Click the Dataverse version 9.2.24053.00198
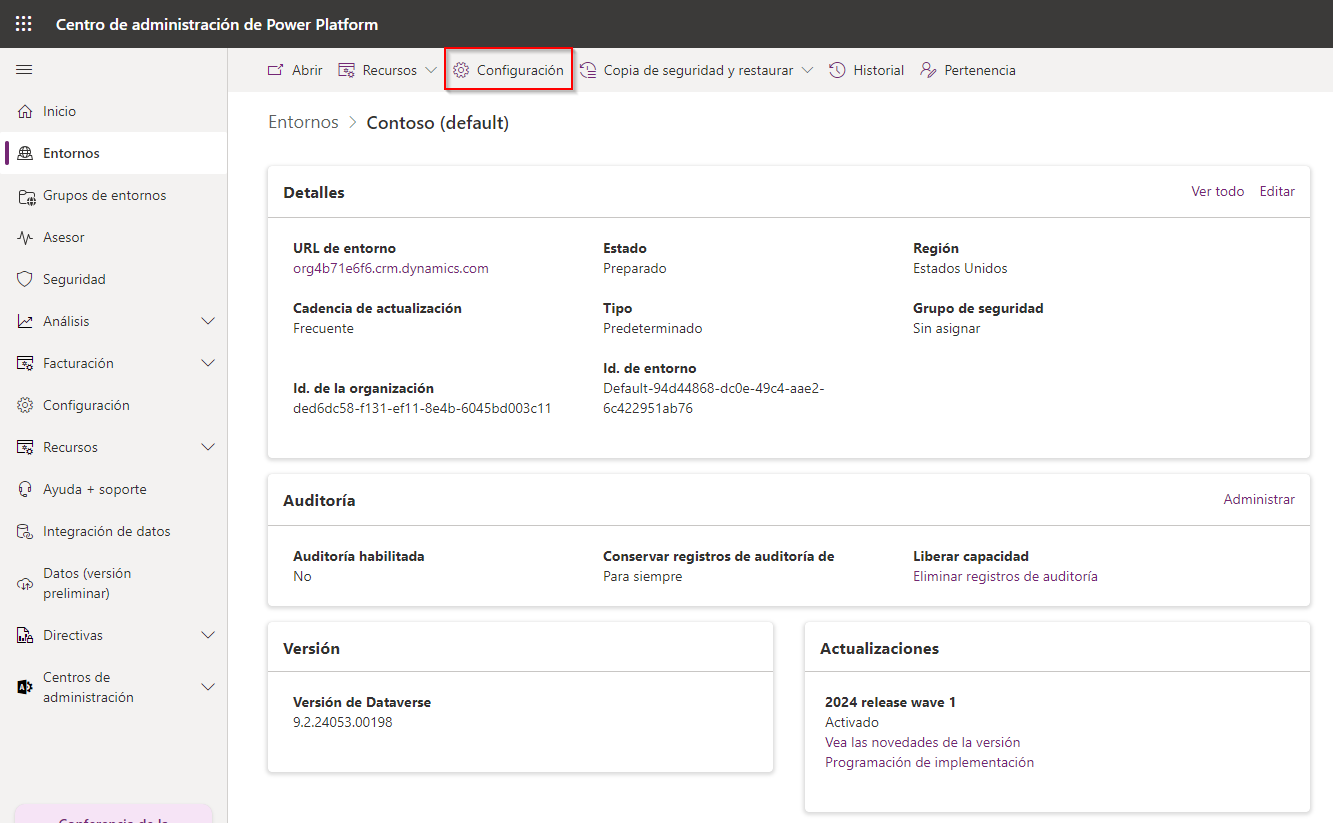This screenshot has height=823, width=1333. click(343, 722)
